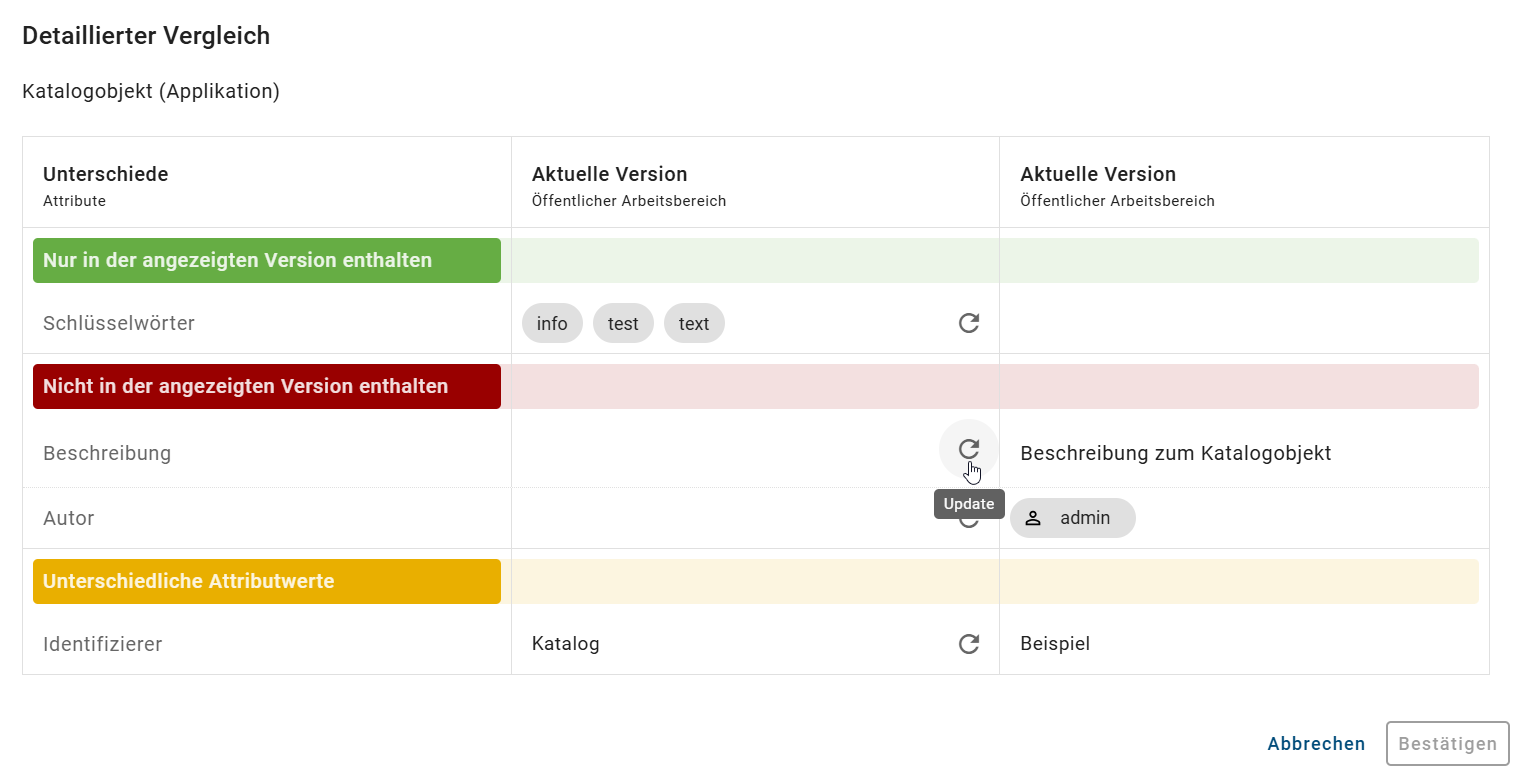The height and width of the screenshot is (773, 1514).
Task: Click the person icon inside the admin chip
Action: click(1032, 518)
